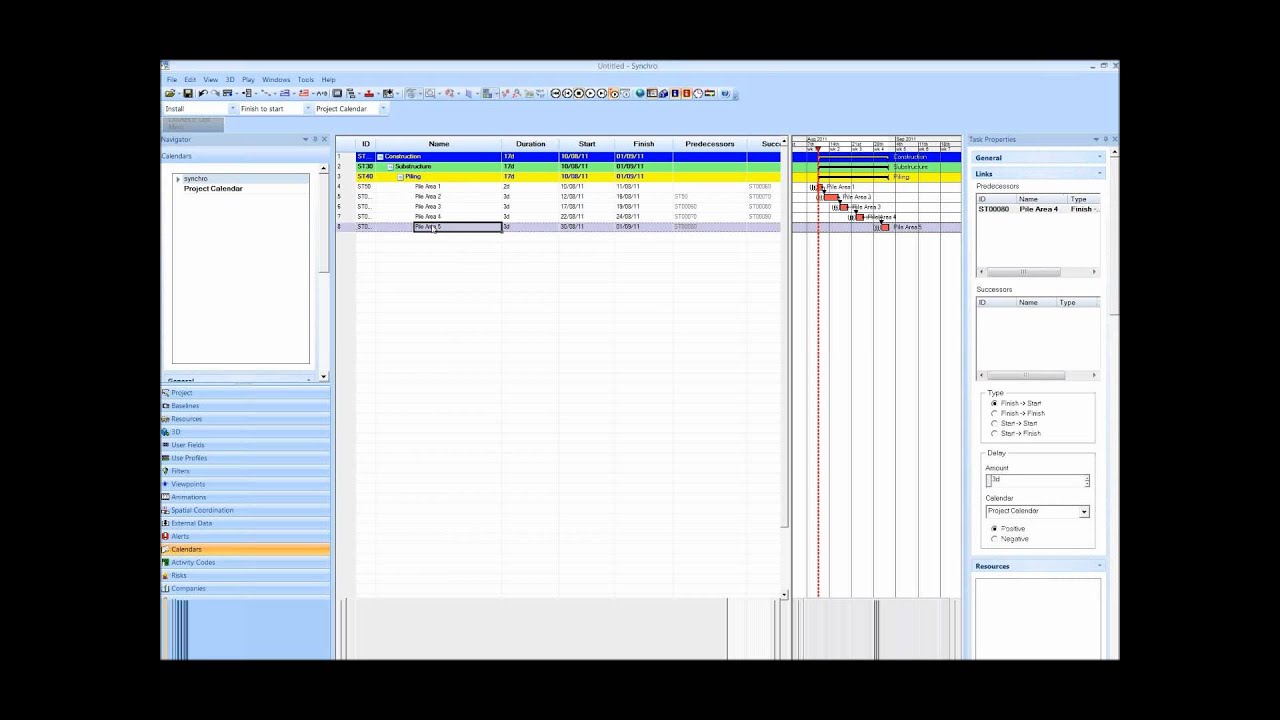Screen dimensions: 1280x720
Task: Open Use Profiles section in Navigator
Action: (245, 458)
